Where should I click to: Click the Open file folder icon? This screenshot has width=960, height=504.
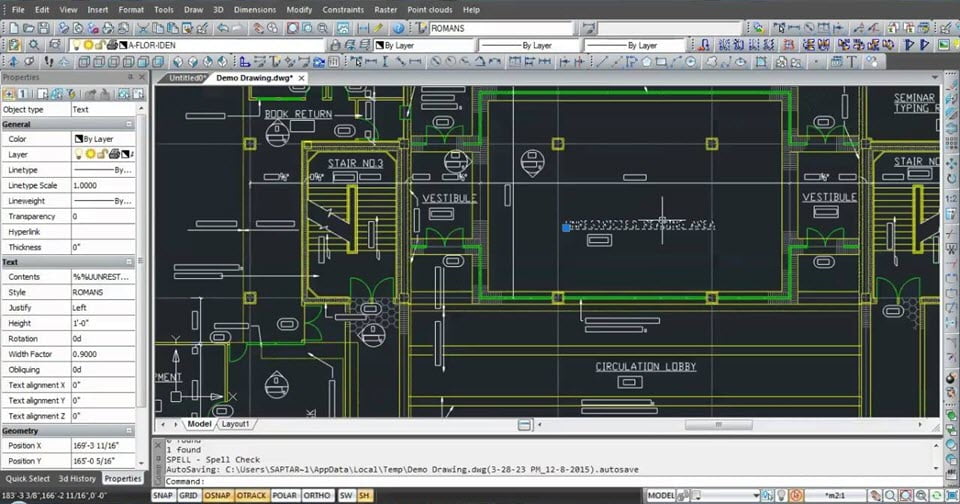point(29,28)
